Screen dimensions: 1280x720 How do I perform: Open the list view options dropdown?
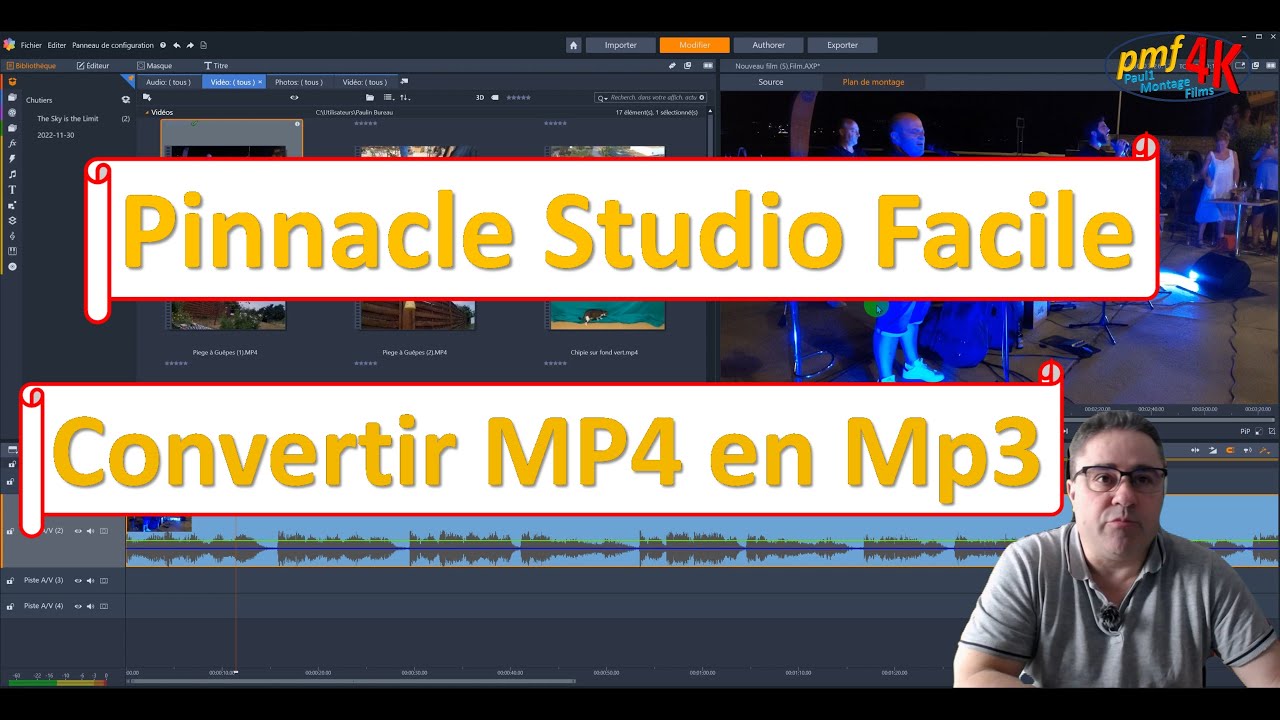point(388,97)
